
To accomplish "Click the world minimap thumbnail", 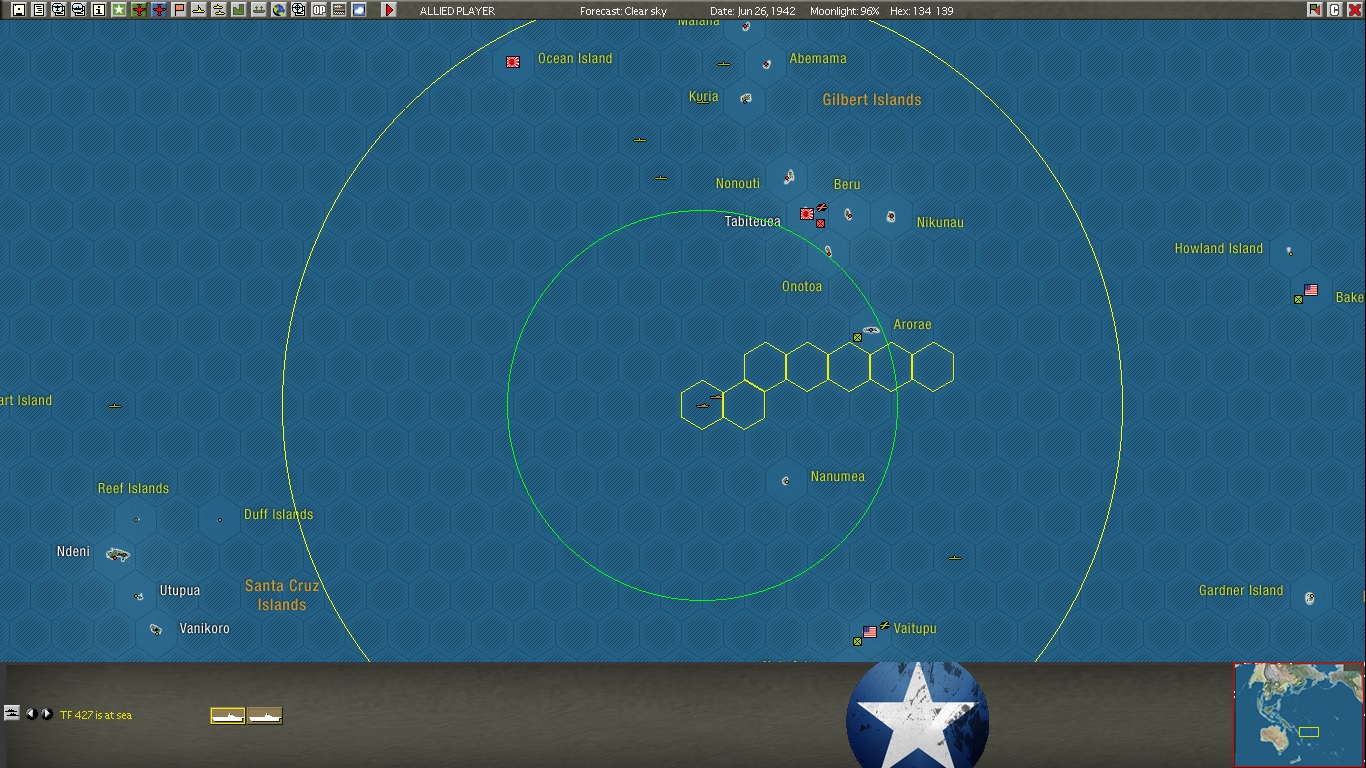I will click(1298, 715).
